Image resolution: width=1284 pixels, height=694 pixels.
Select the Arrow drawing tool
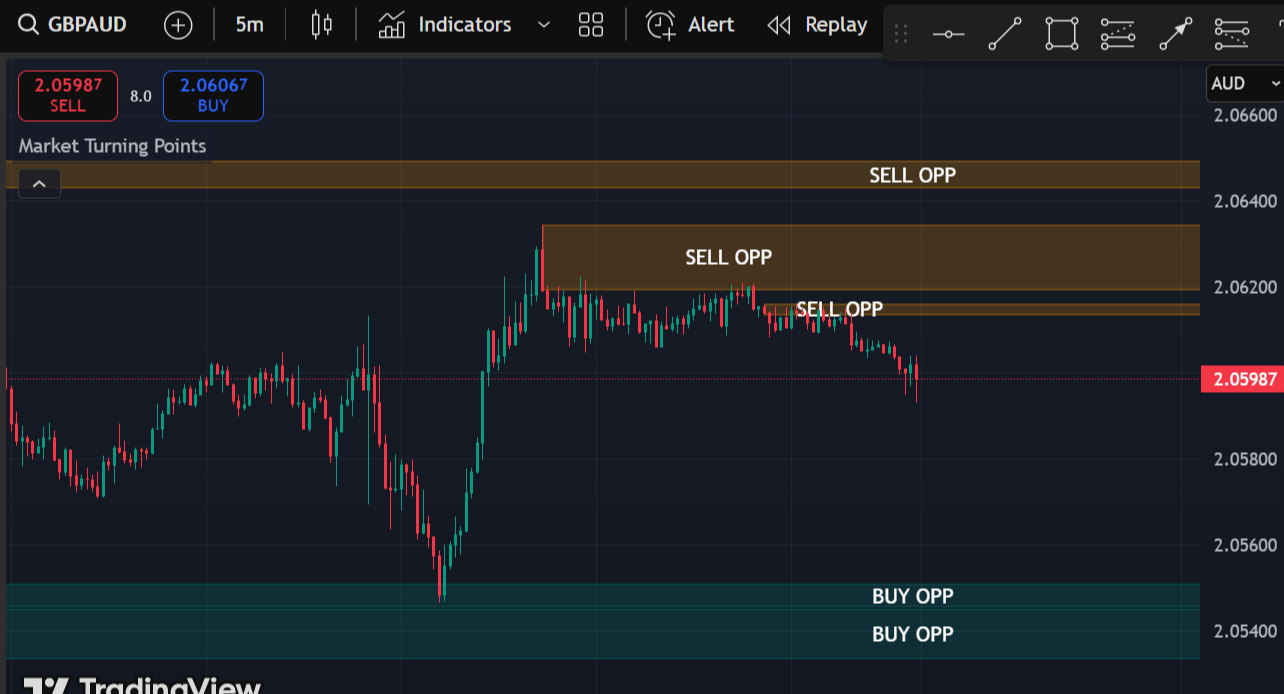coord(1175,35)
